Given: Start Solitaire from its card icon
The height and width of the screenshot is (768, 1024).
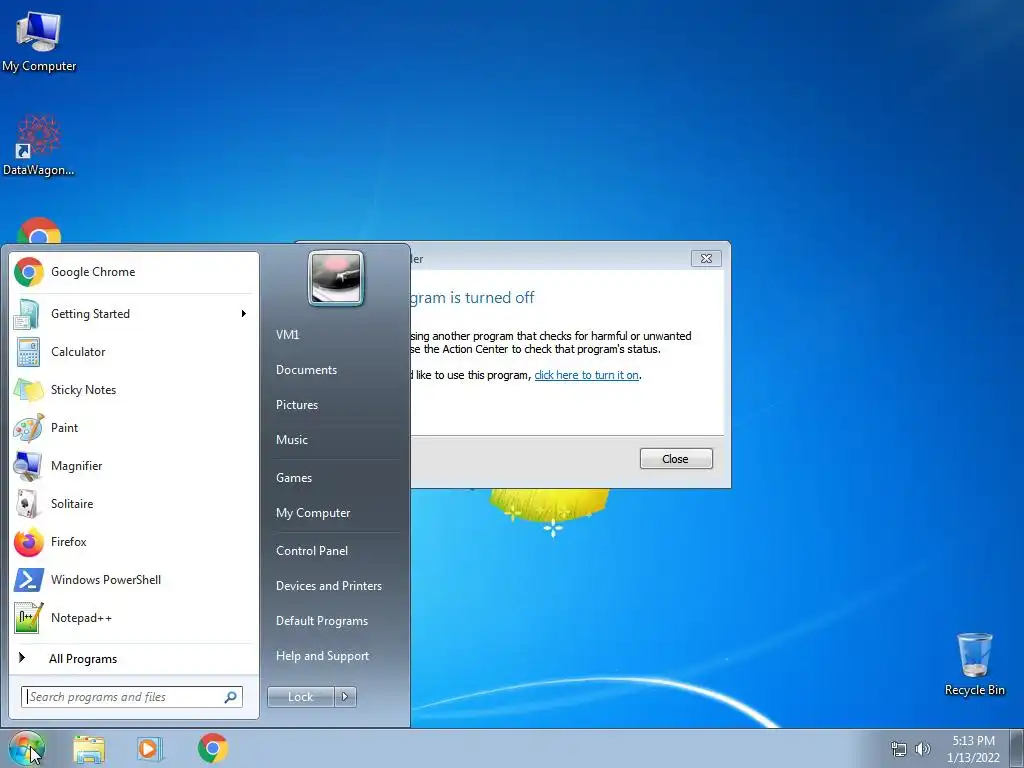Looking at the screenshot, I should pos(27,504).
